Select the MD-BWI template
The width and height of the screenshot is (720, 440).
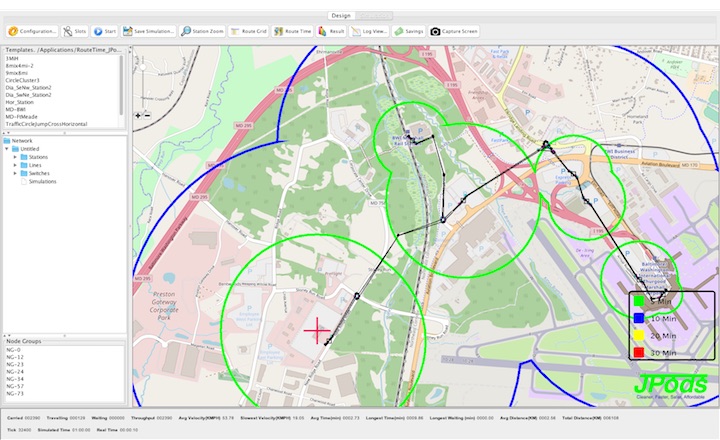16,109
